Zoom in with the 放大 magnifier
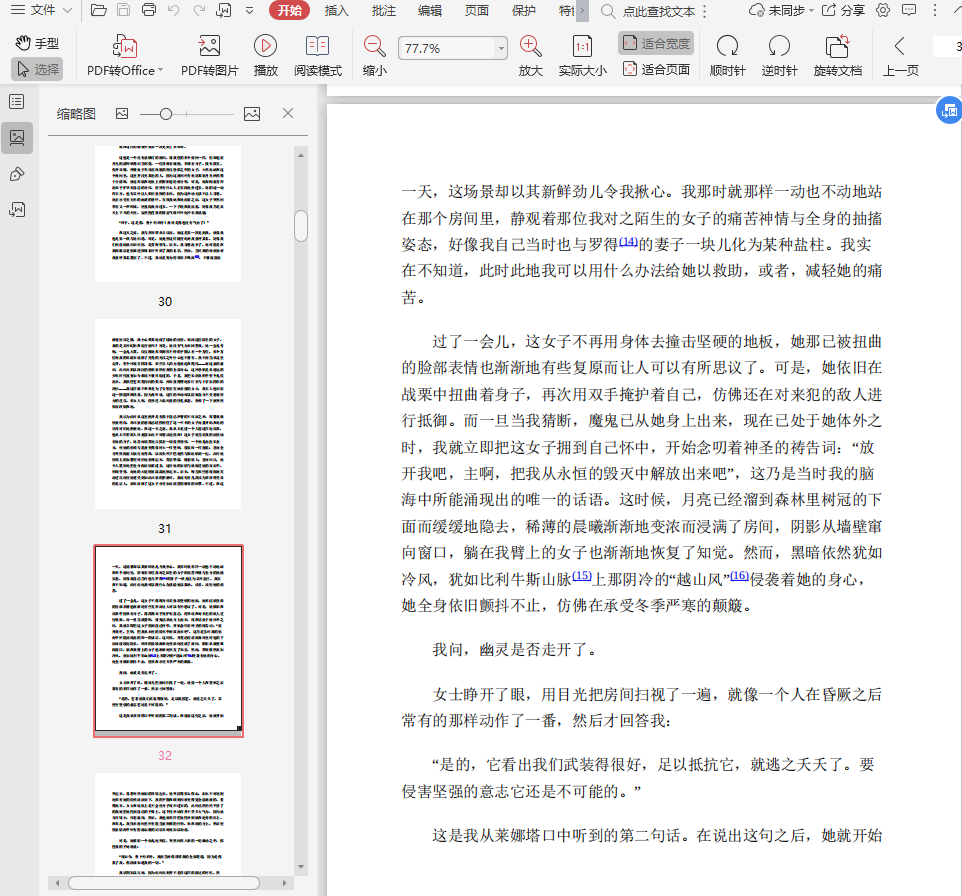This screenshot has height=896, width=962. 530,47
